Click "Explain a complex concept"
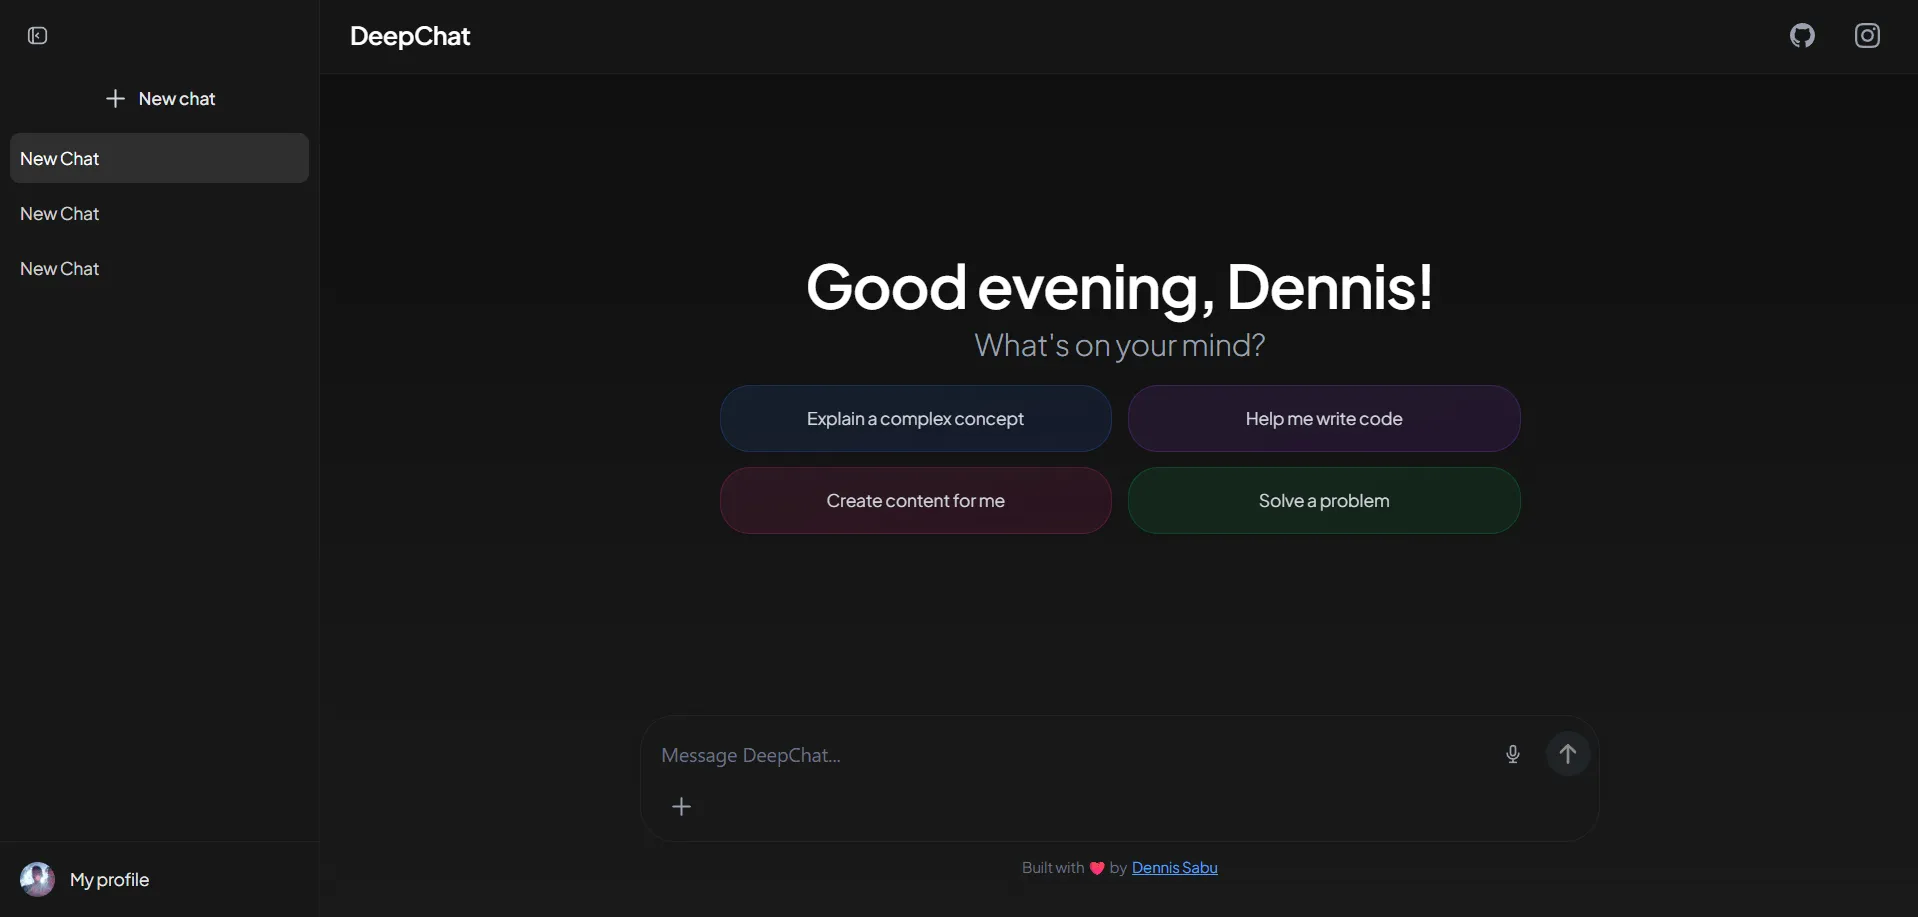Image resolution: width=1918 pixels, height=917 pixels. [914, 418]
